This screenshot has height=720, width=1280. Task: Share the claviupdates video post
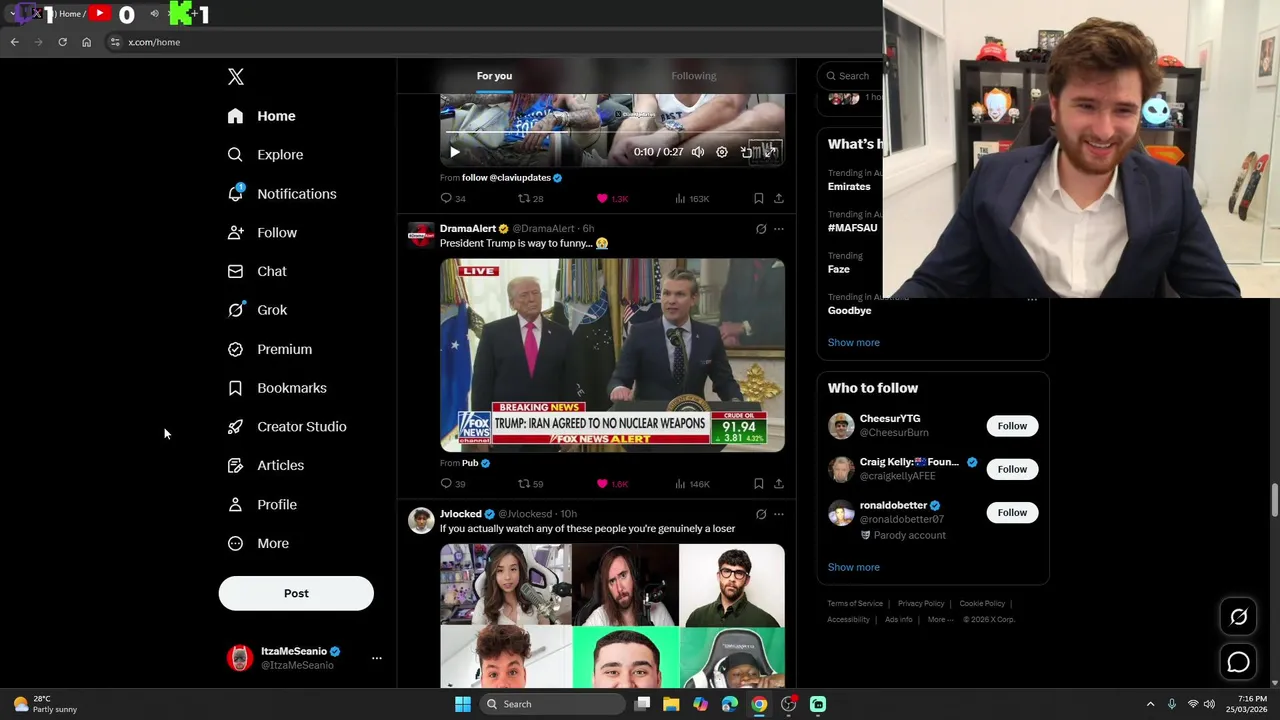pos(779,199)
